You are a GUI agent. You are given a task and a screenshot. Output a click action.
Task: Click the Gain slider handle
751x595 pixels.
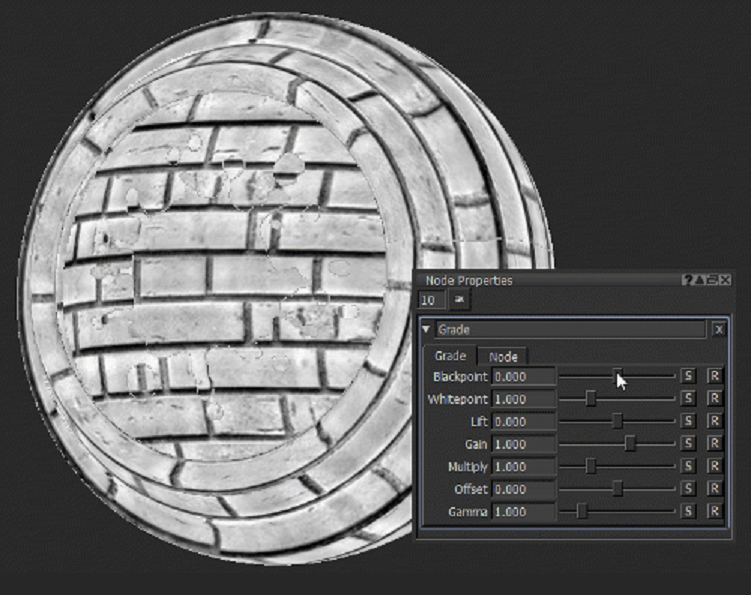pyautogui.click(x=630, y=444)
